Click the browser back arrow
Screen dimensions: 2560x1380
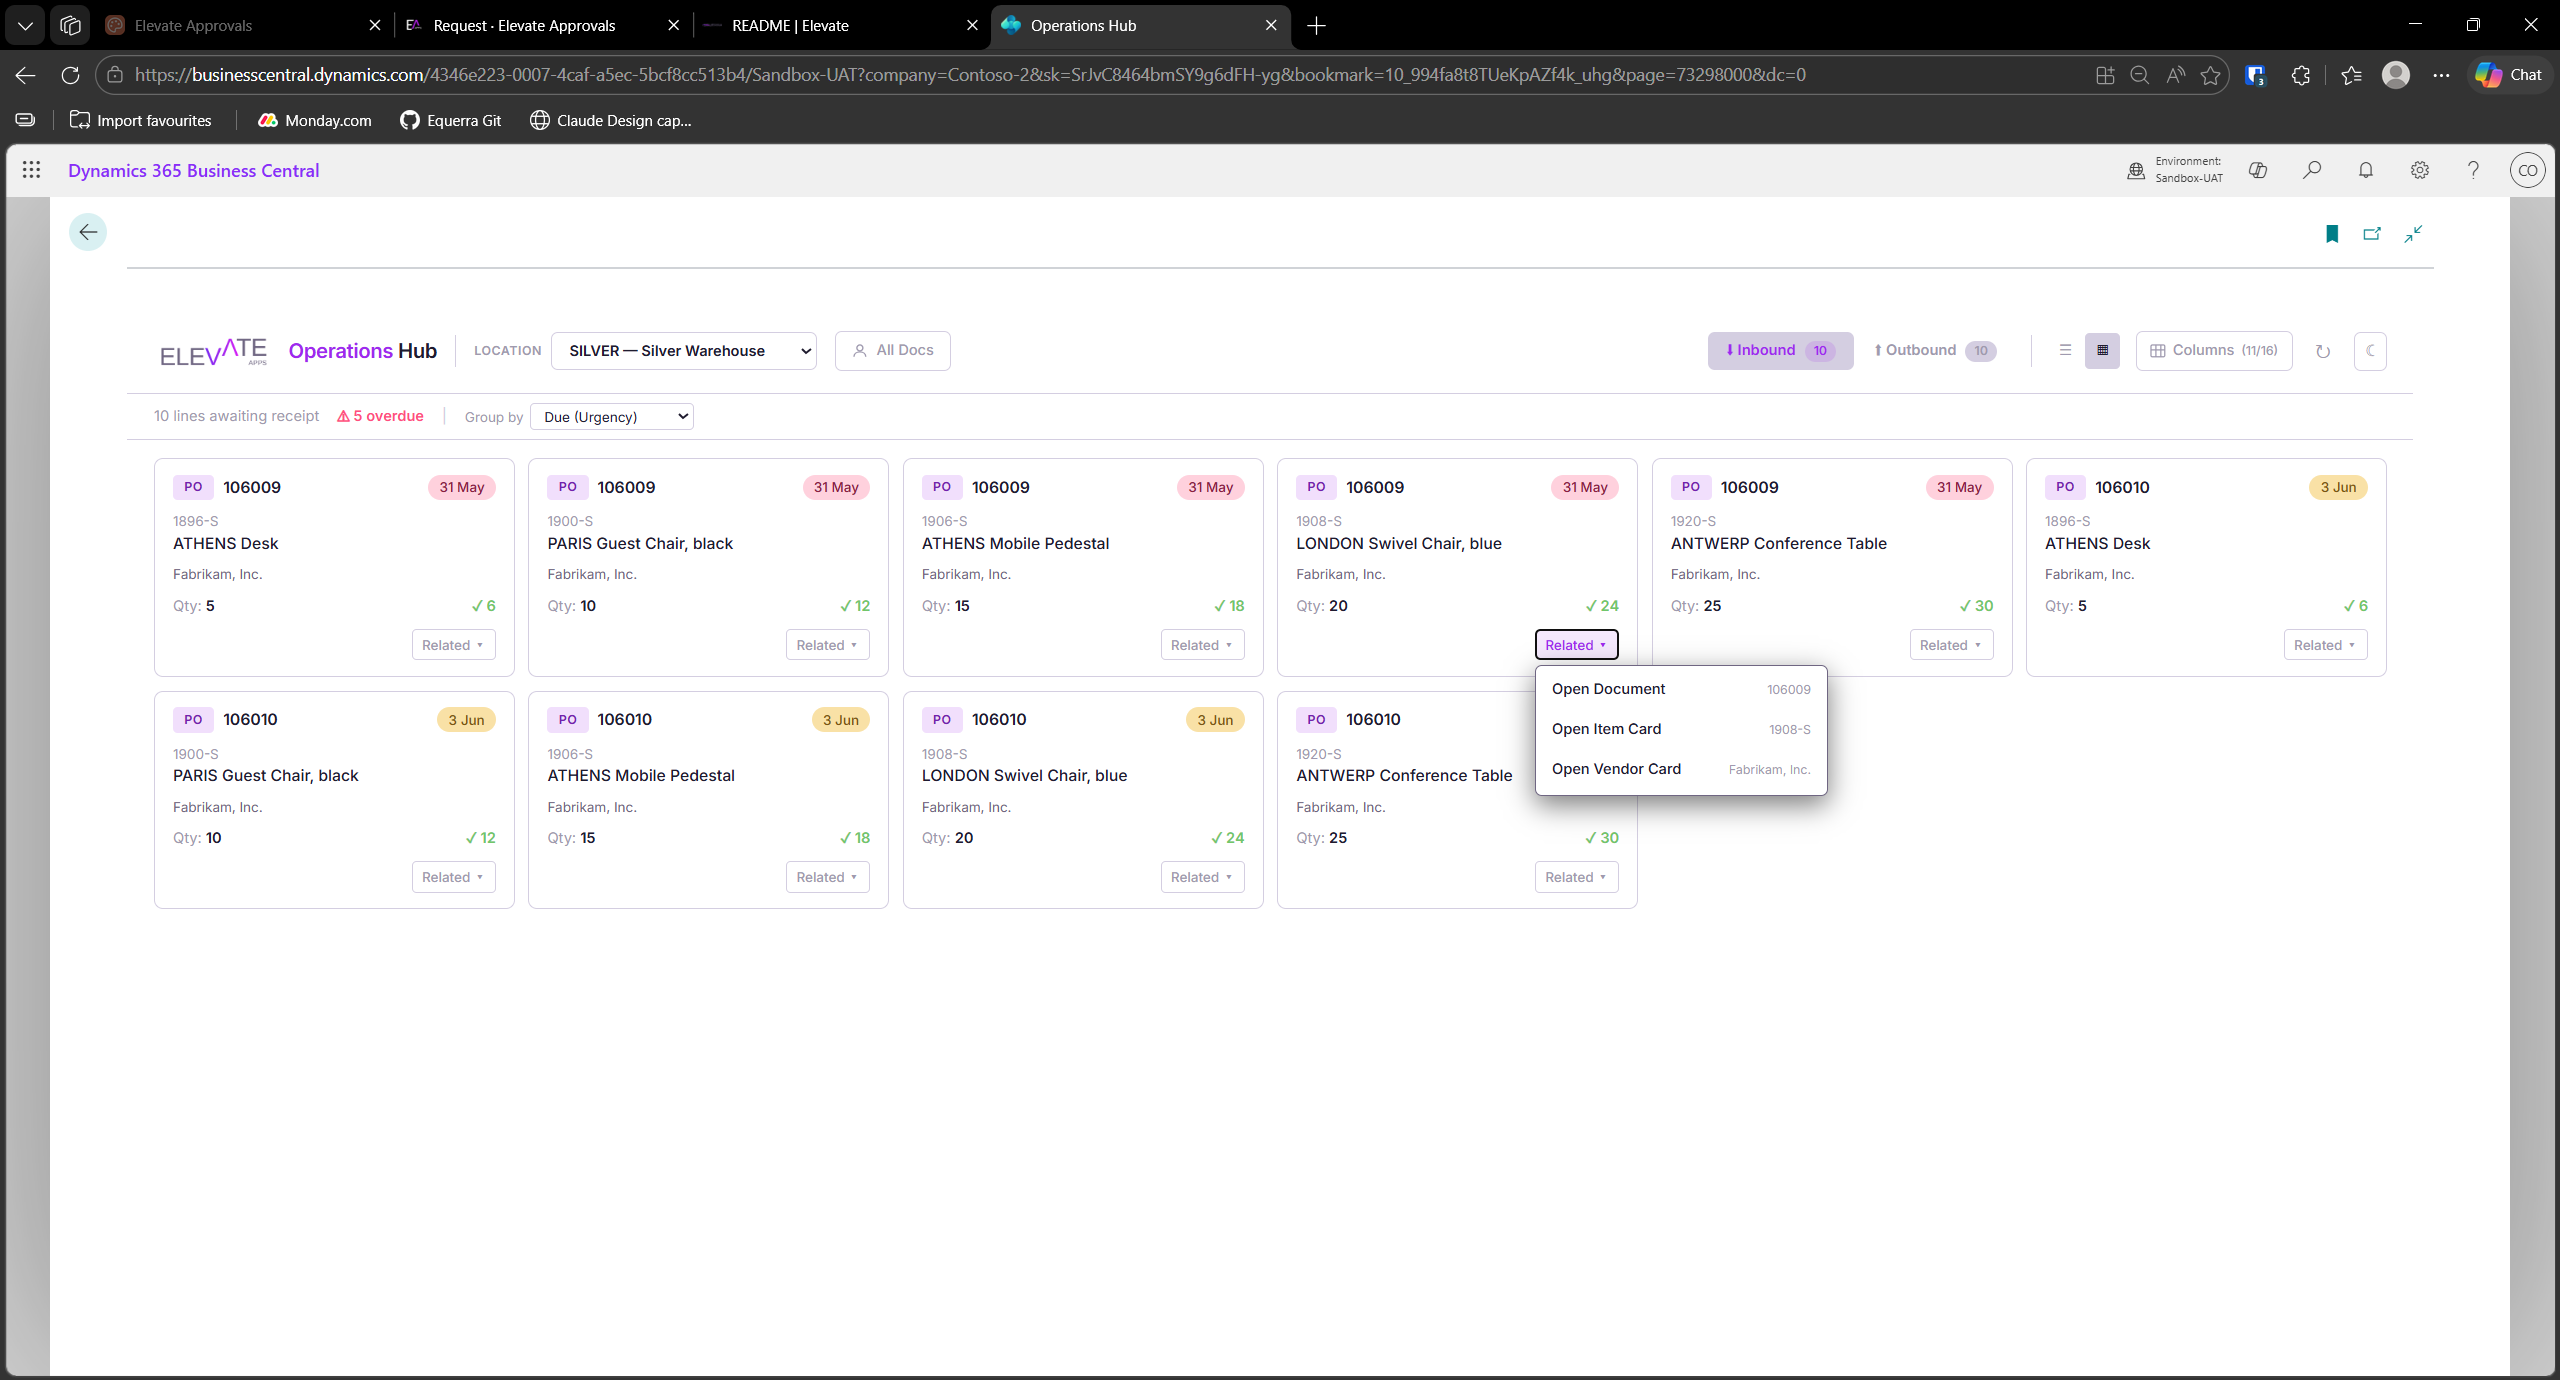[x=26, y=75]
